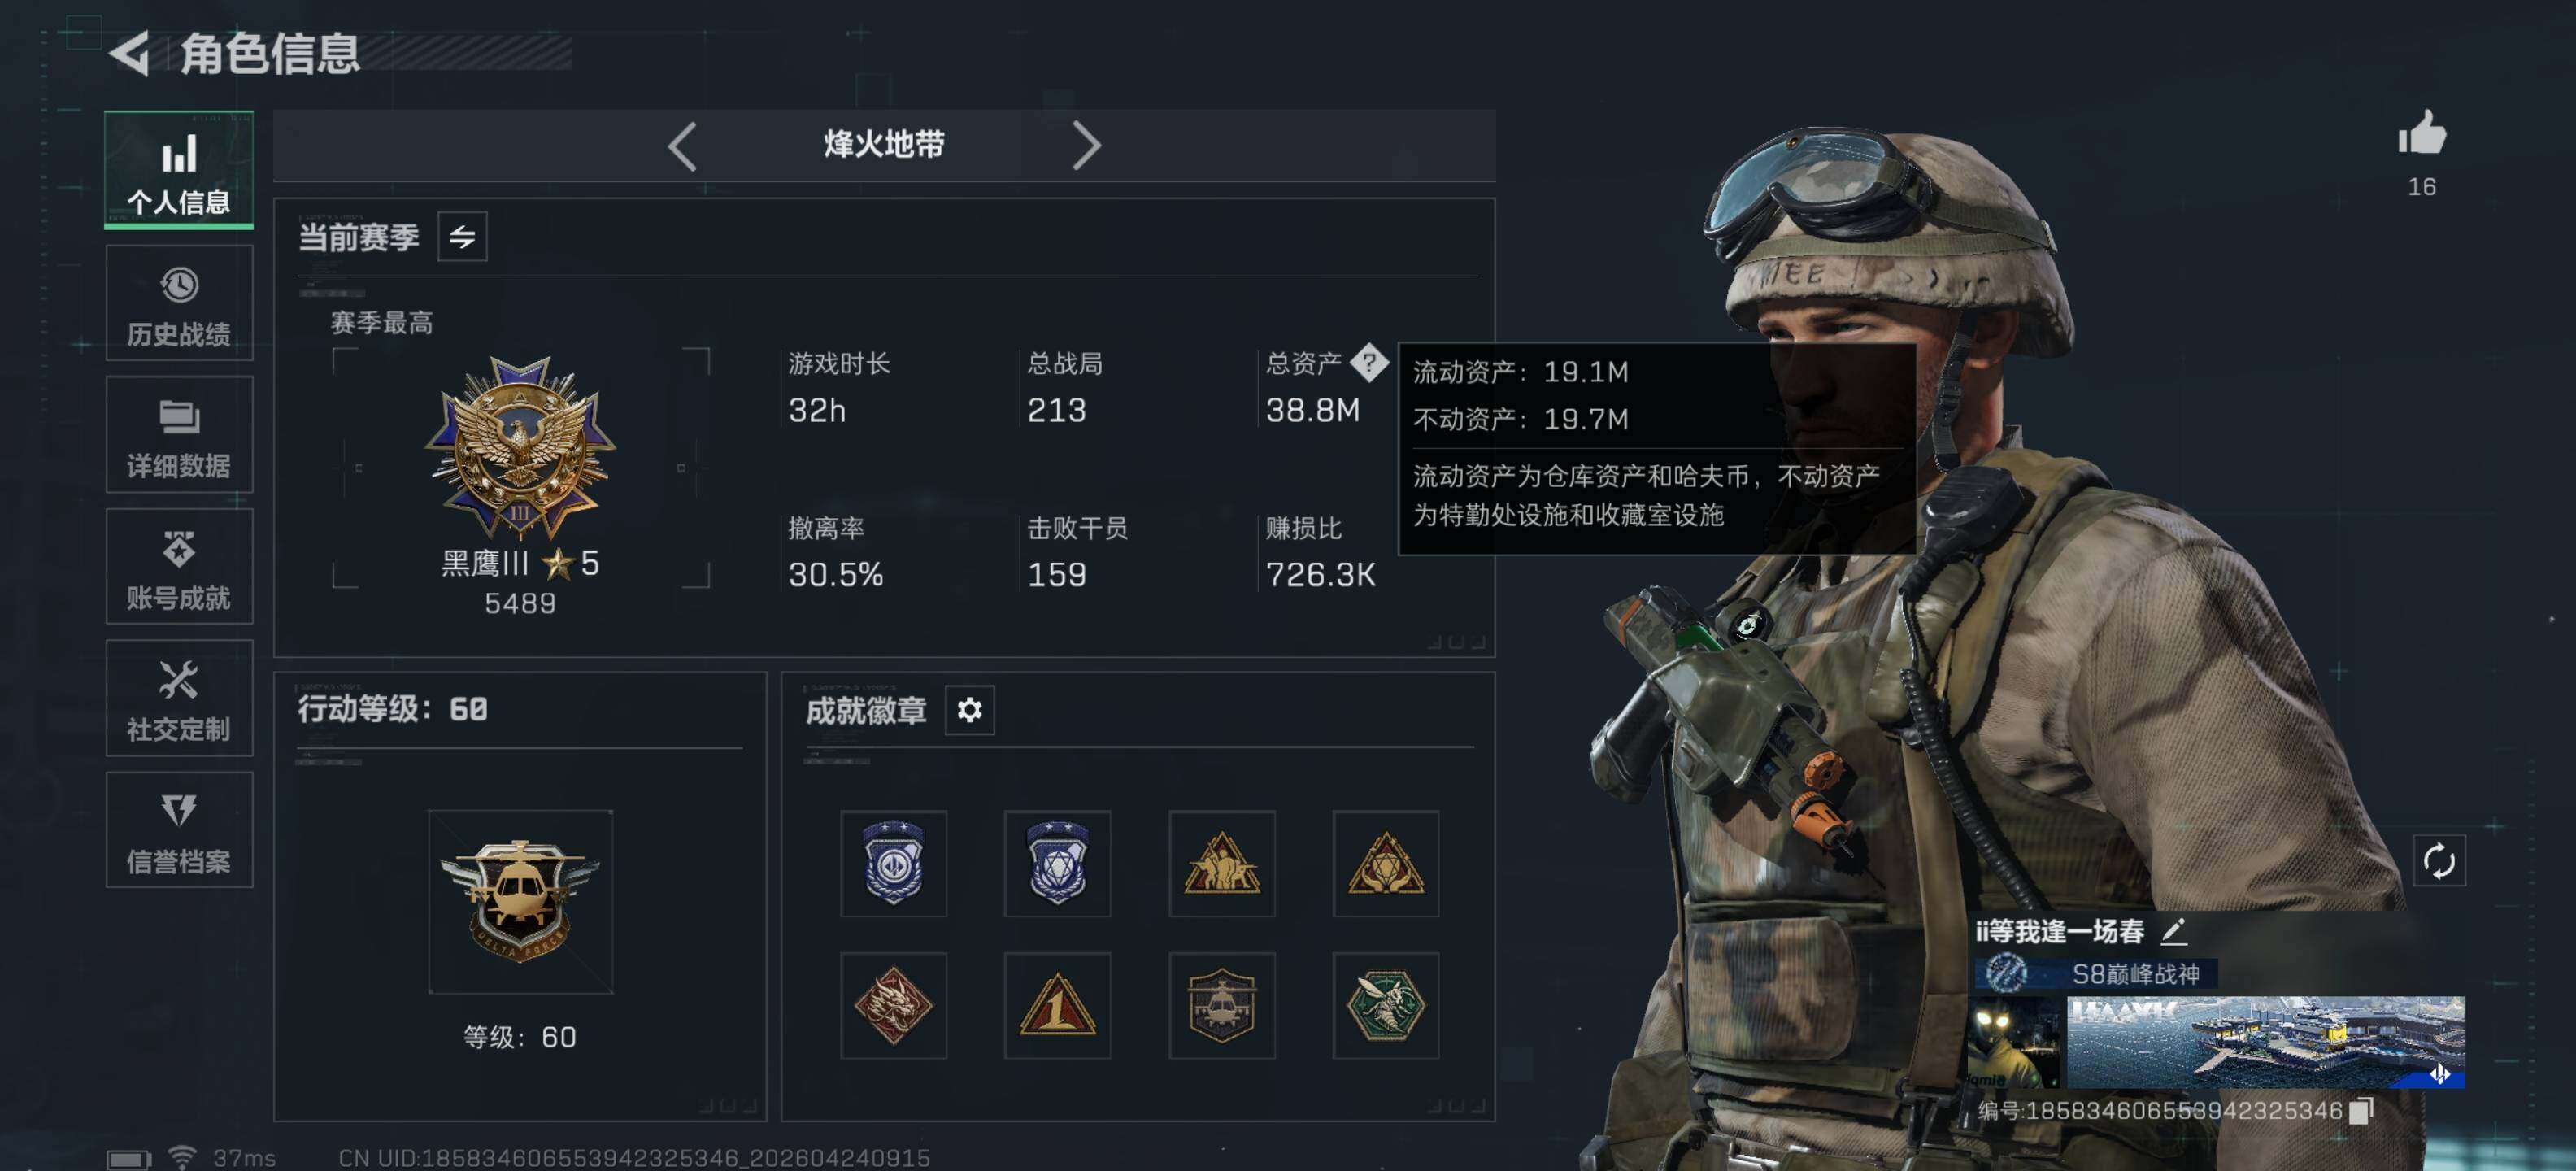Screen dimensions: 2576x1171
Task: Switch to the previous mode with left chevron
Action: [682, 146]
